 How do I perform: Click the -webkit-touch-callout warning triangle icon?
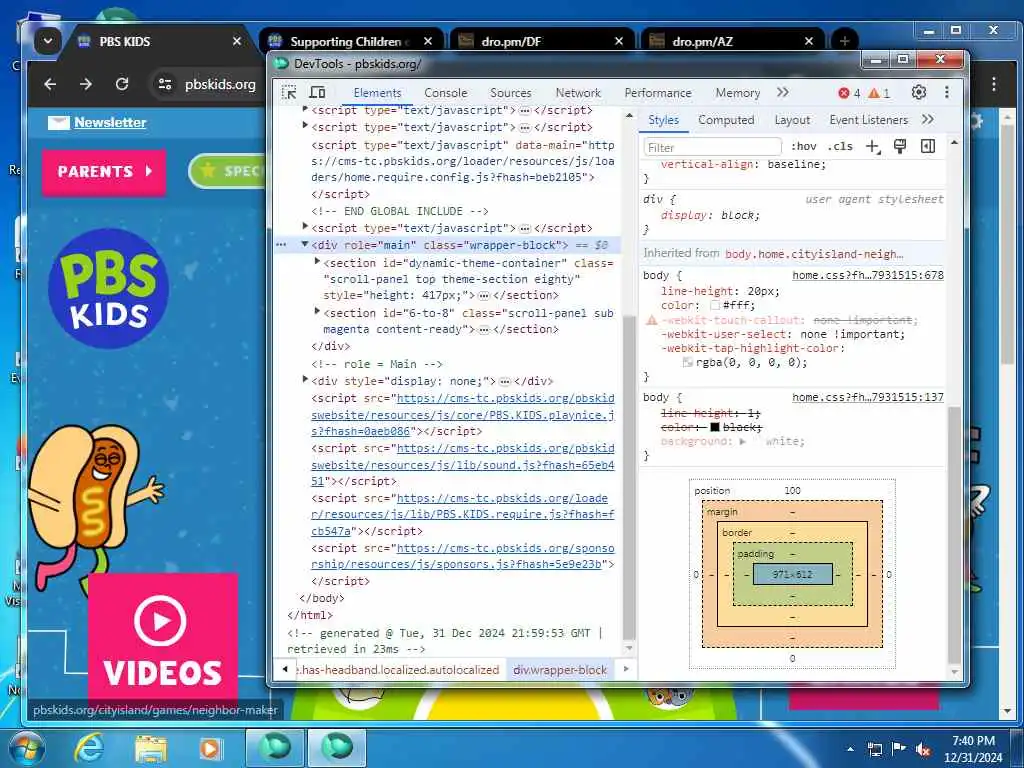pyautogui.click(x=651, y=320)
